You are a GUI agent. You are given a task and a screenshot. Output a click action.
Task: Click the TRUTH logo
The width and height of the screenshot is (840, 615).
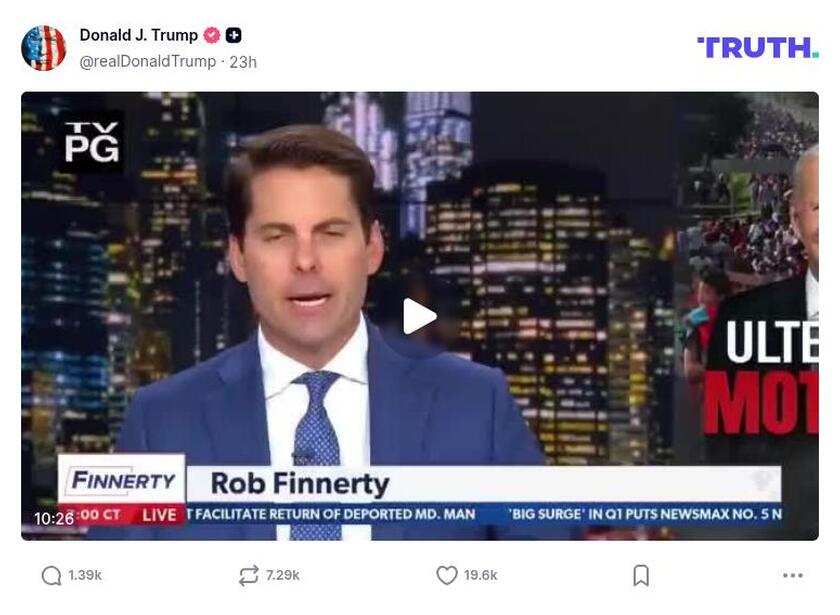coord(758,47)
